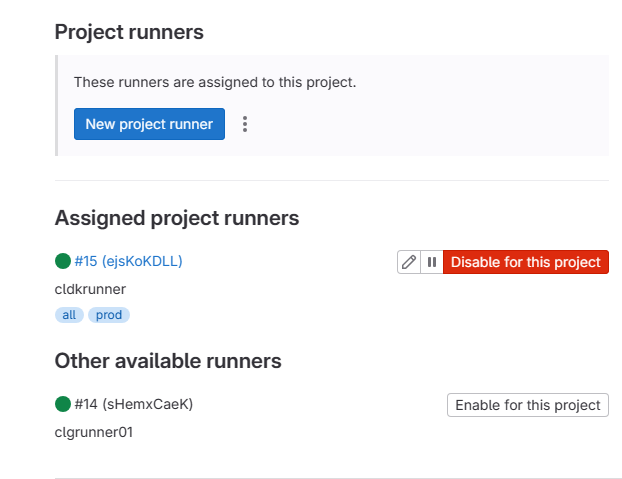Click the Assigned project runners heading
The width and height of the screenshot is (622, 479).
[x=177, y=218]
